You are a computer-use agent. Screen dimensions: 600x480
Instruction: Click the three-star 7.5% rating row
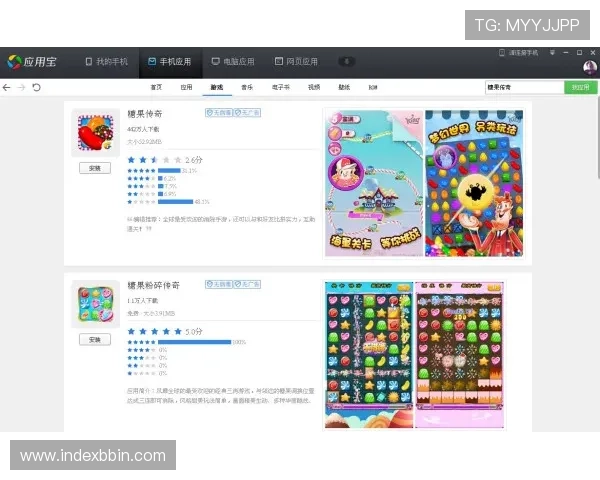point(152,186)
